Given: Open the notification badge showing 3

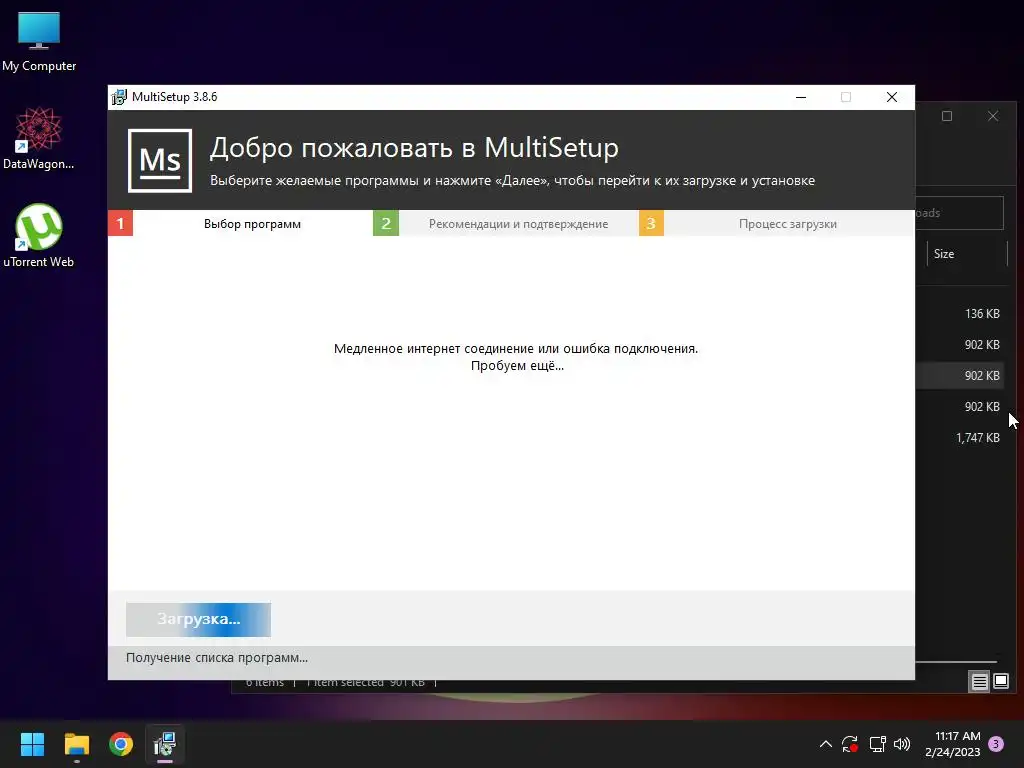Looking at the screenshot, I should click(x=996, y=744).
